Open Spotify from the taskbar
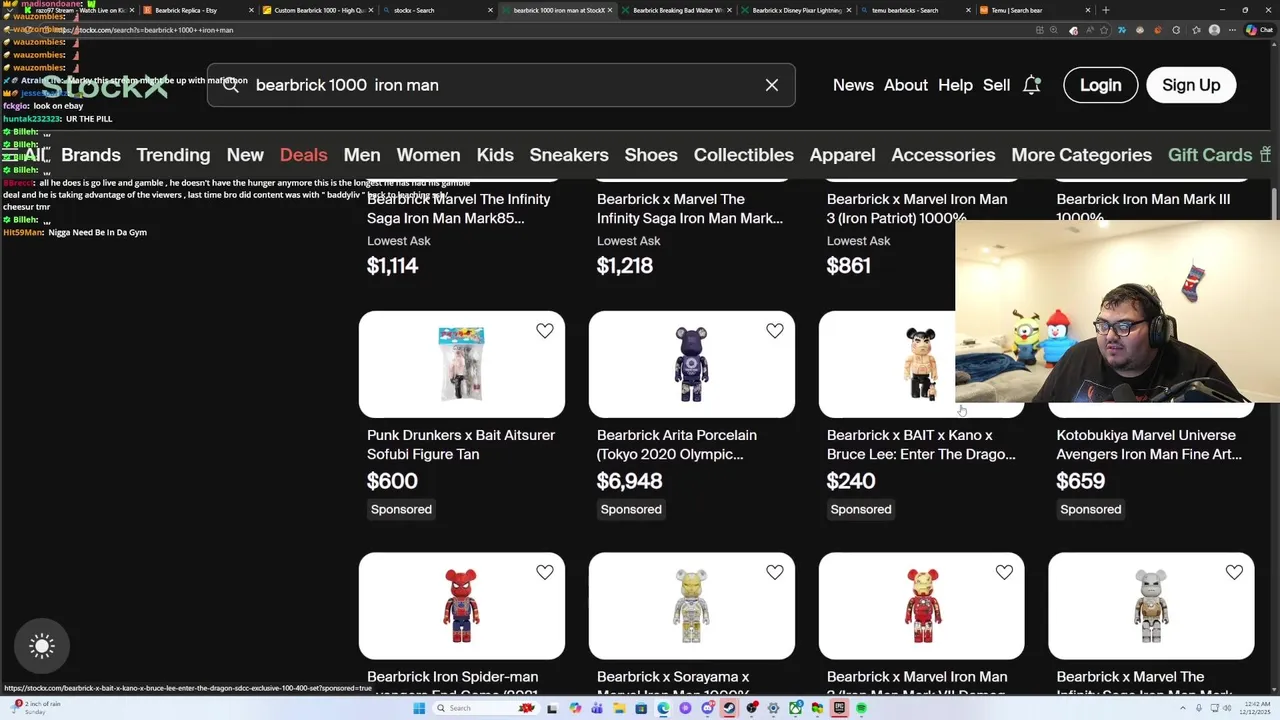The width and height of the screenshot is (1280, 720). [861, 708]
